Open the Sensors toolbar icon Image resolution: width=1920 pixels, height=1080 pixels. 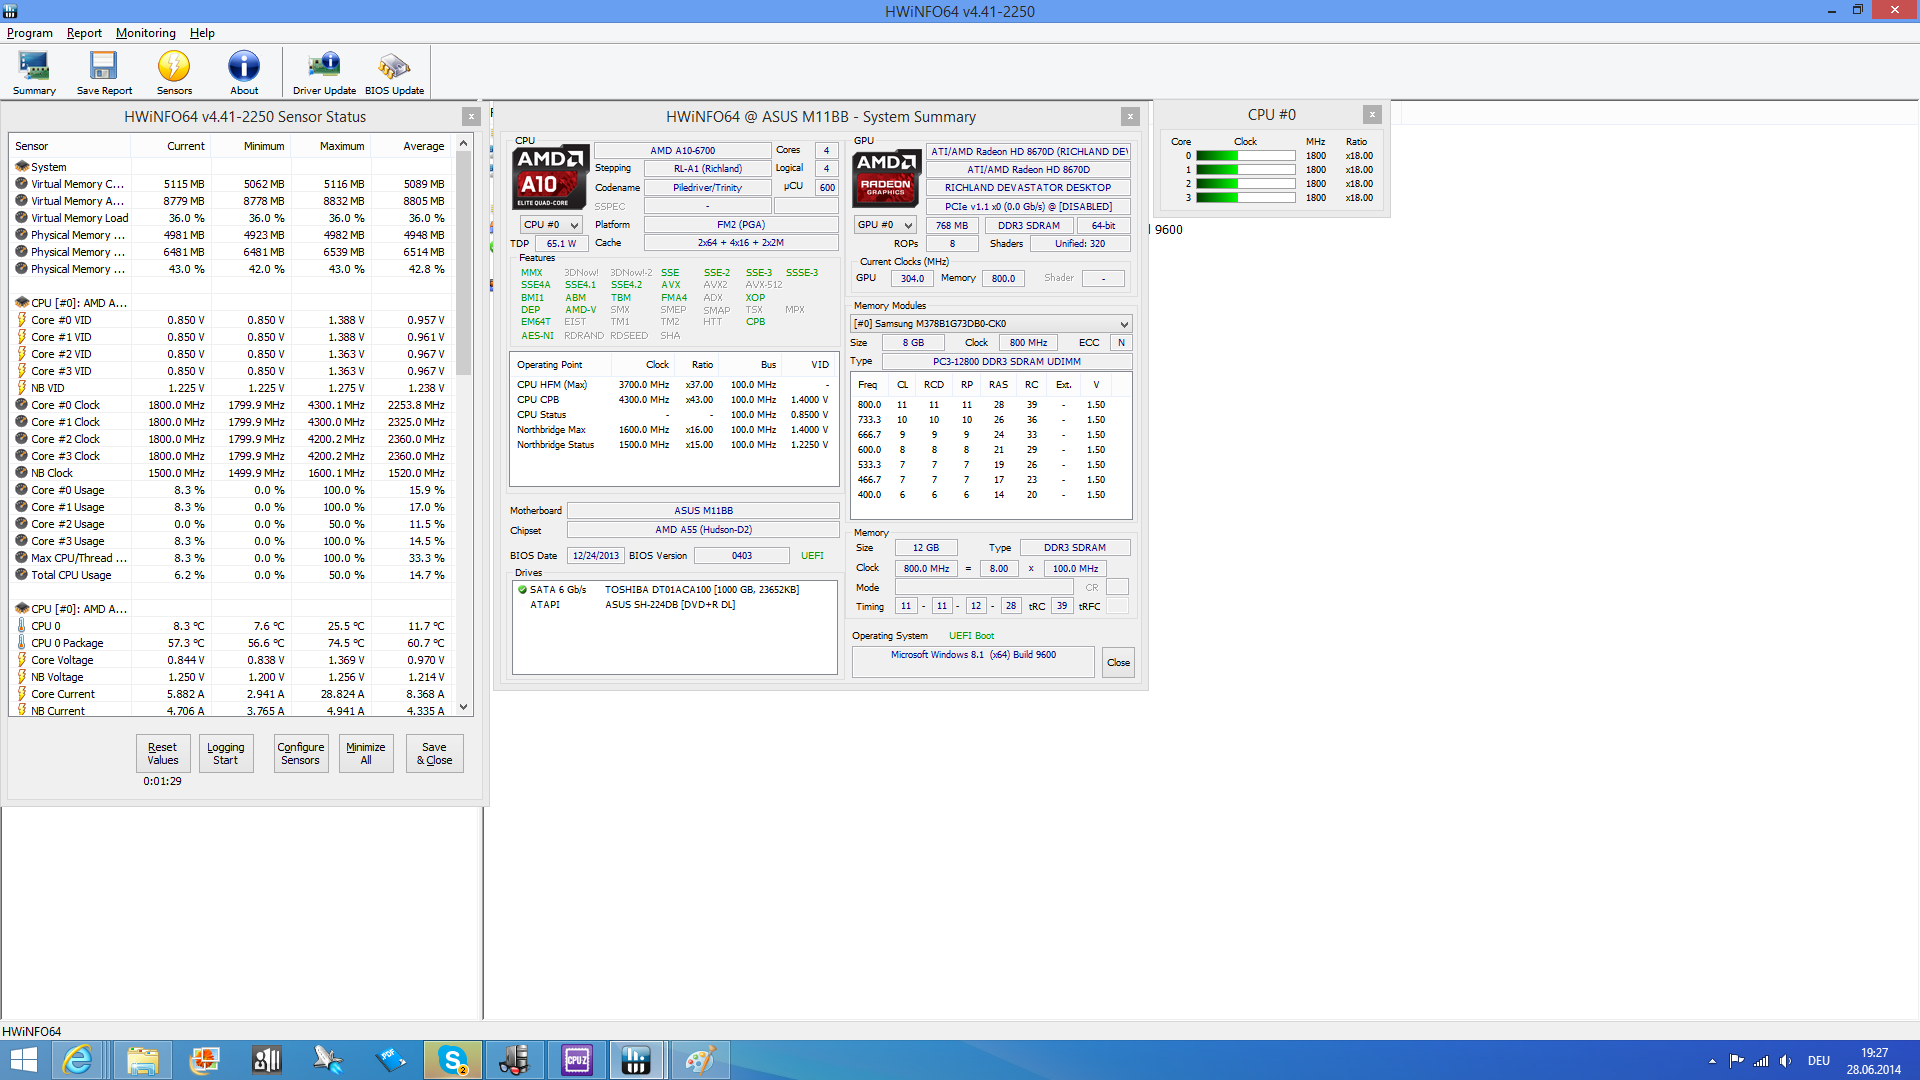point(174,72)
